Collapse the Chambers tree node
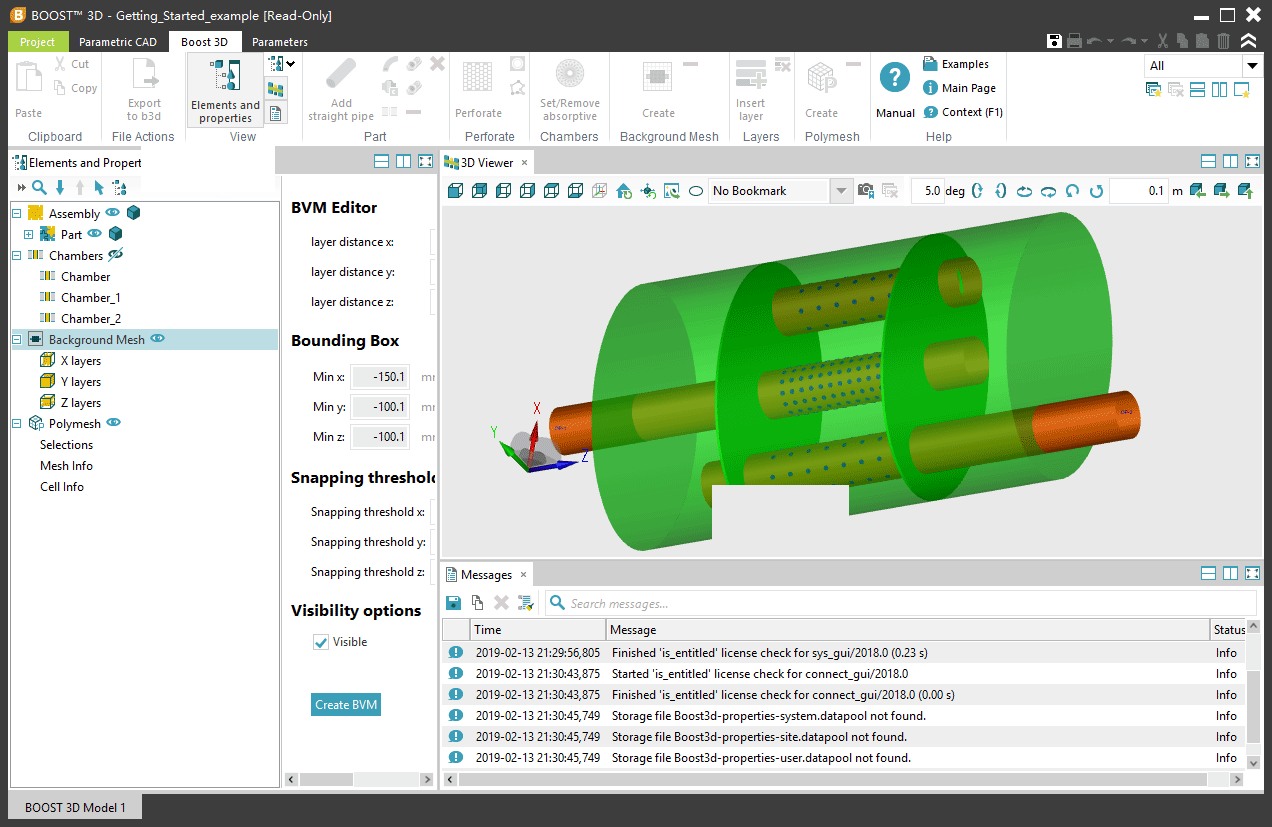Viewport: 1272px width, 827px height. tap(16, 255)
